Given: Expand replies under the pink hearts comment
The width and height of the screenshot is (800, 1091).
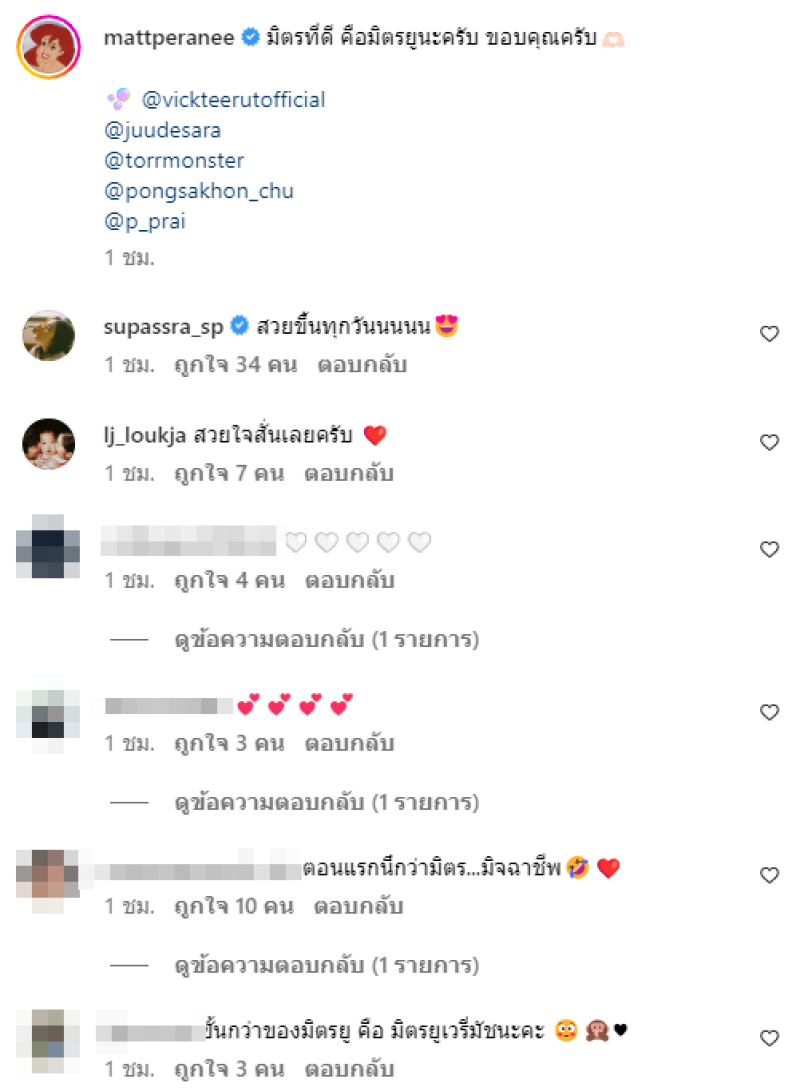Looking at the screenshot, I should 326,802.
